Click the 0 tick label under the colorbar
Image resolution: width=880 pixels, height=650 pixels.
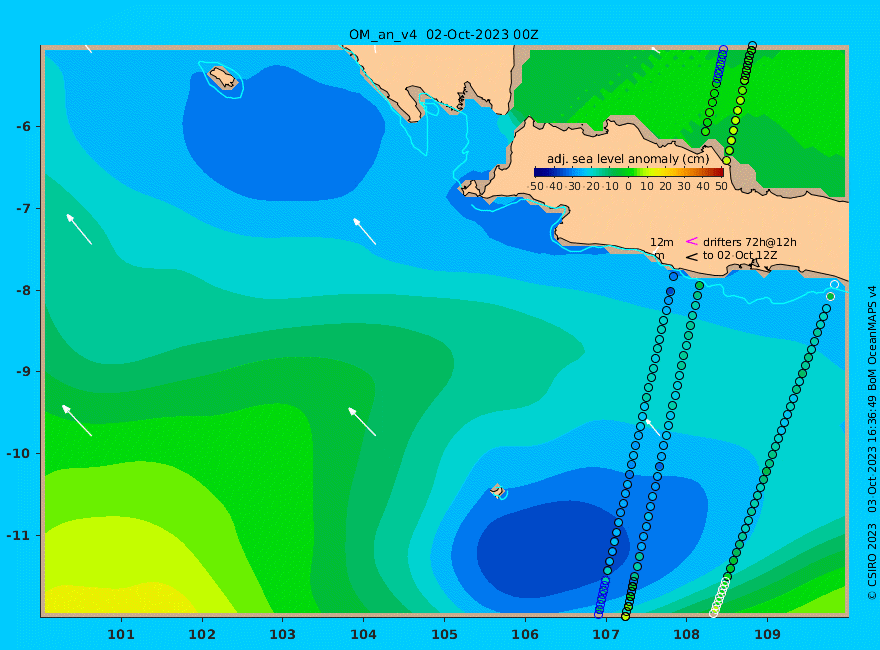coord(629,186)
